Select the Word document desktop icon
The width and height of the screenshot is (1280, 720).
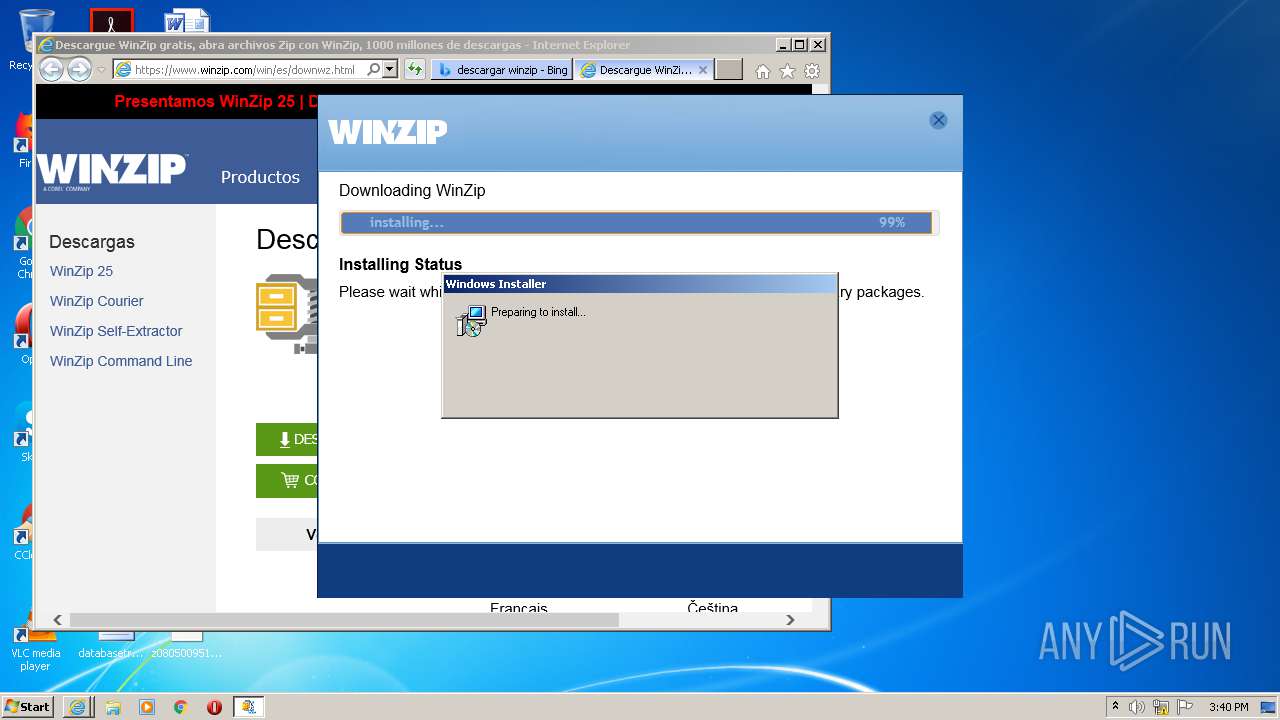coord(187,21)
